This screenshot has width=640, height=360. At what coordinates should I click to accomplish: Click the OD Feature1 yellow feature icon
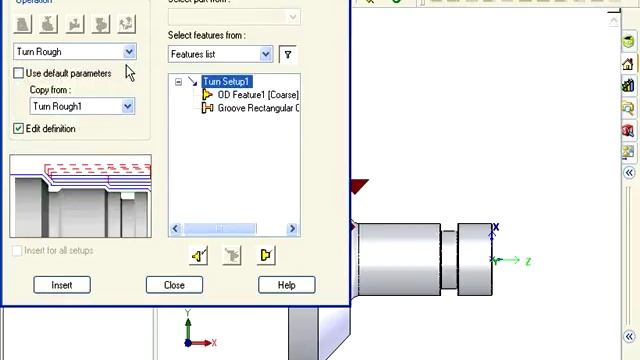click(x=207, y=95)
